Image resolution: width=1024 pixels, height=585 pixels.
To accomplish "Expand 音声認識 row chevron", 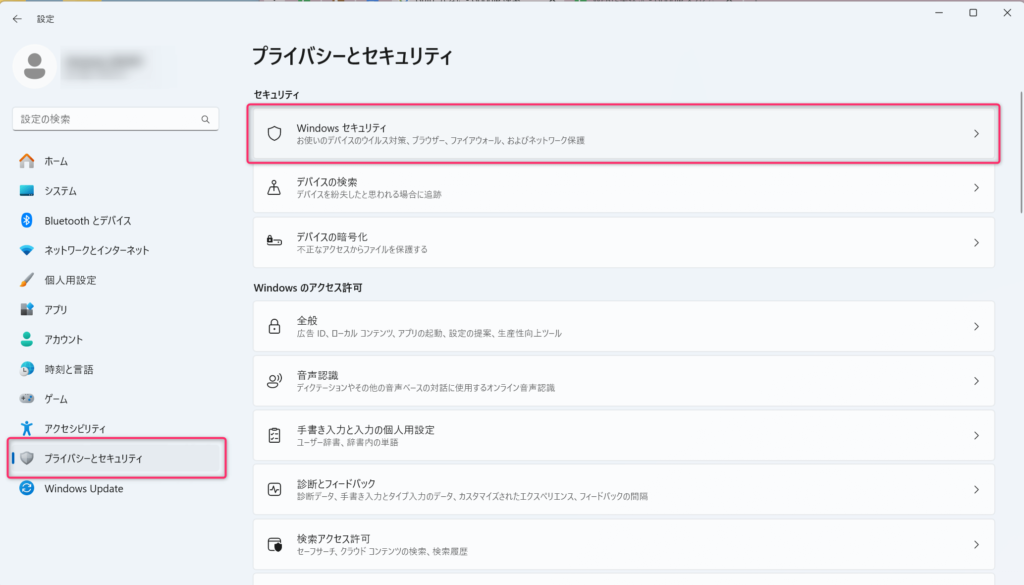I will 976,381.
